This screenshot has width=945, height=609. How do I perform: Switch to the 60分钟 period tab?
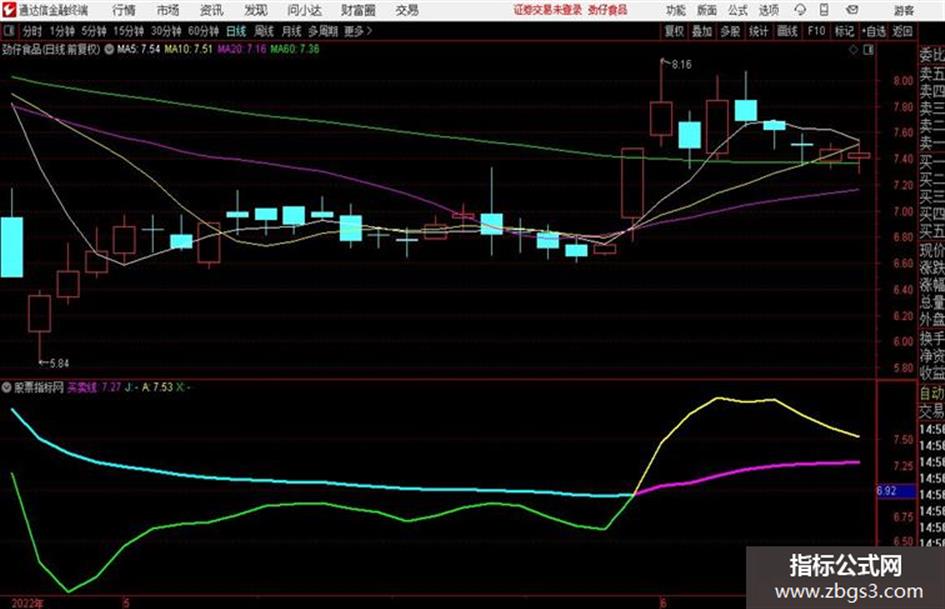(x=203, y=31)
